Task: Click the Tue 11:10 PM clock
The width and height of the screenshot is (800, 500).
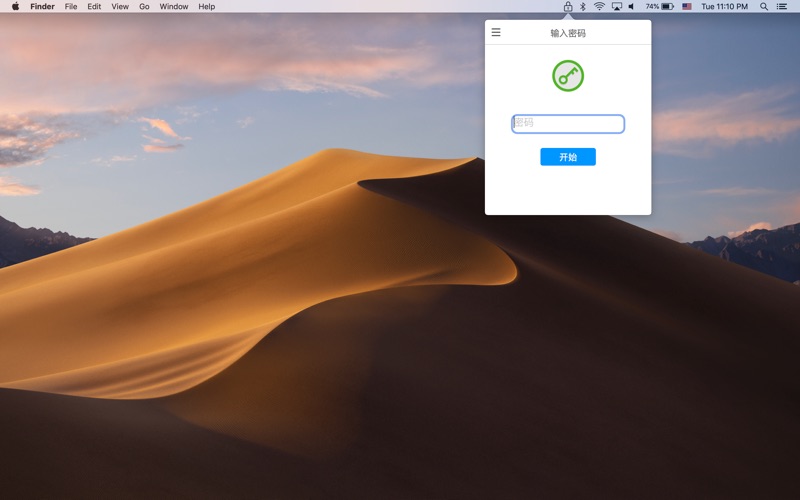Action: click(x=724, y=7)
